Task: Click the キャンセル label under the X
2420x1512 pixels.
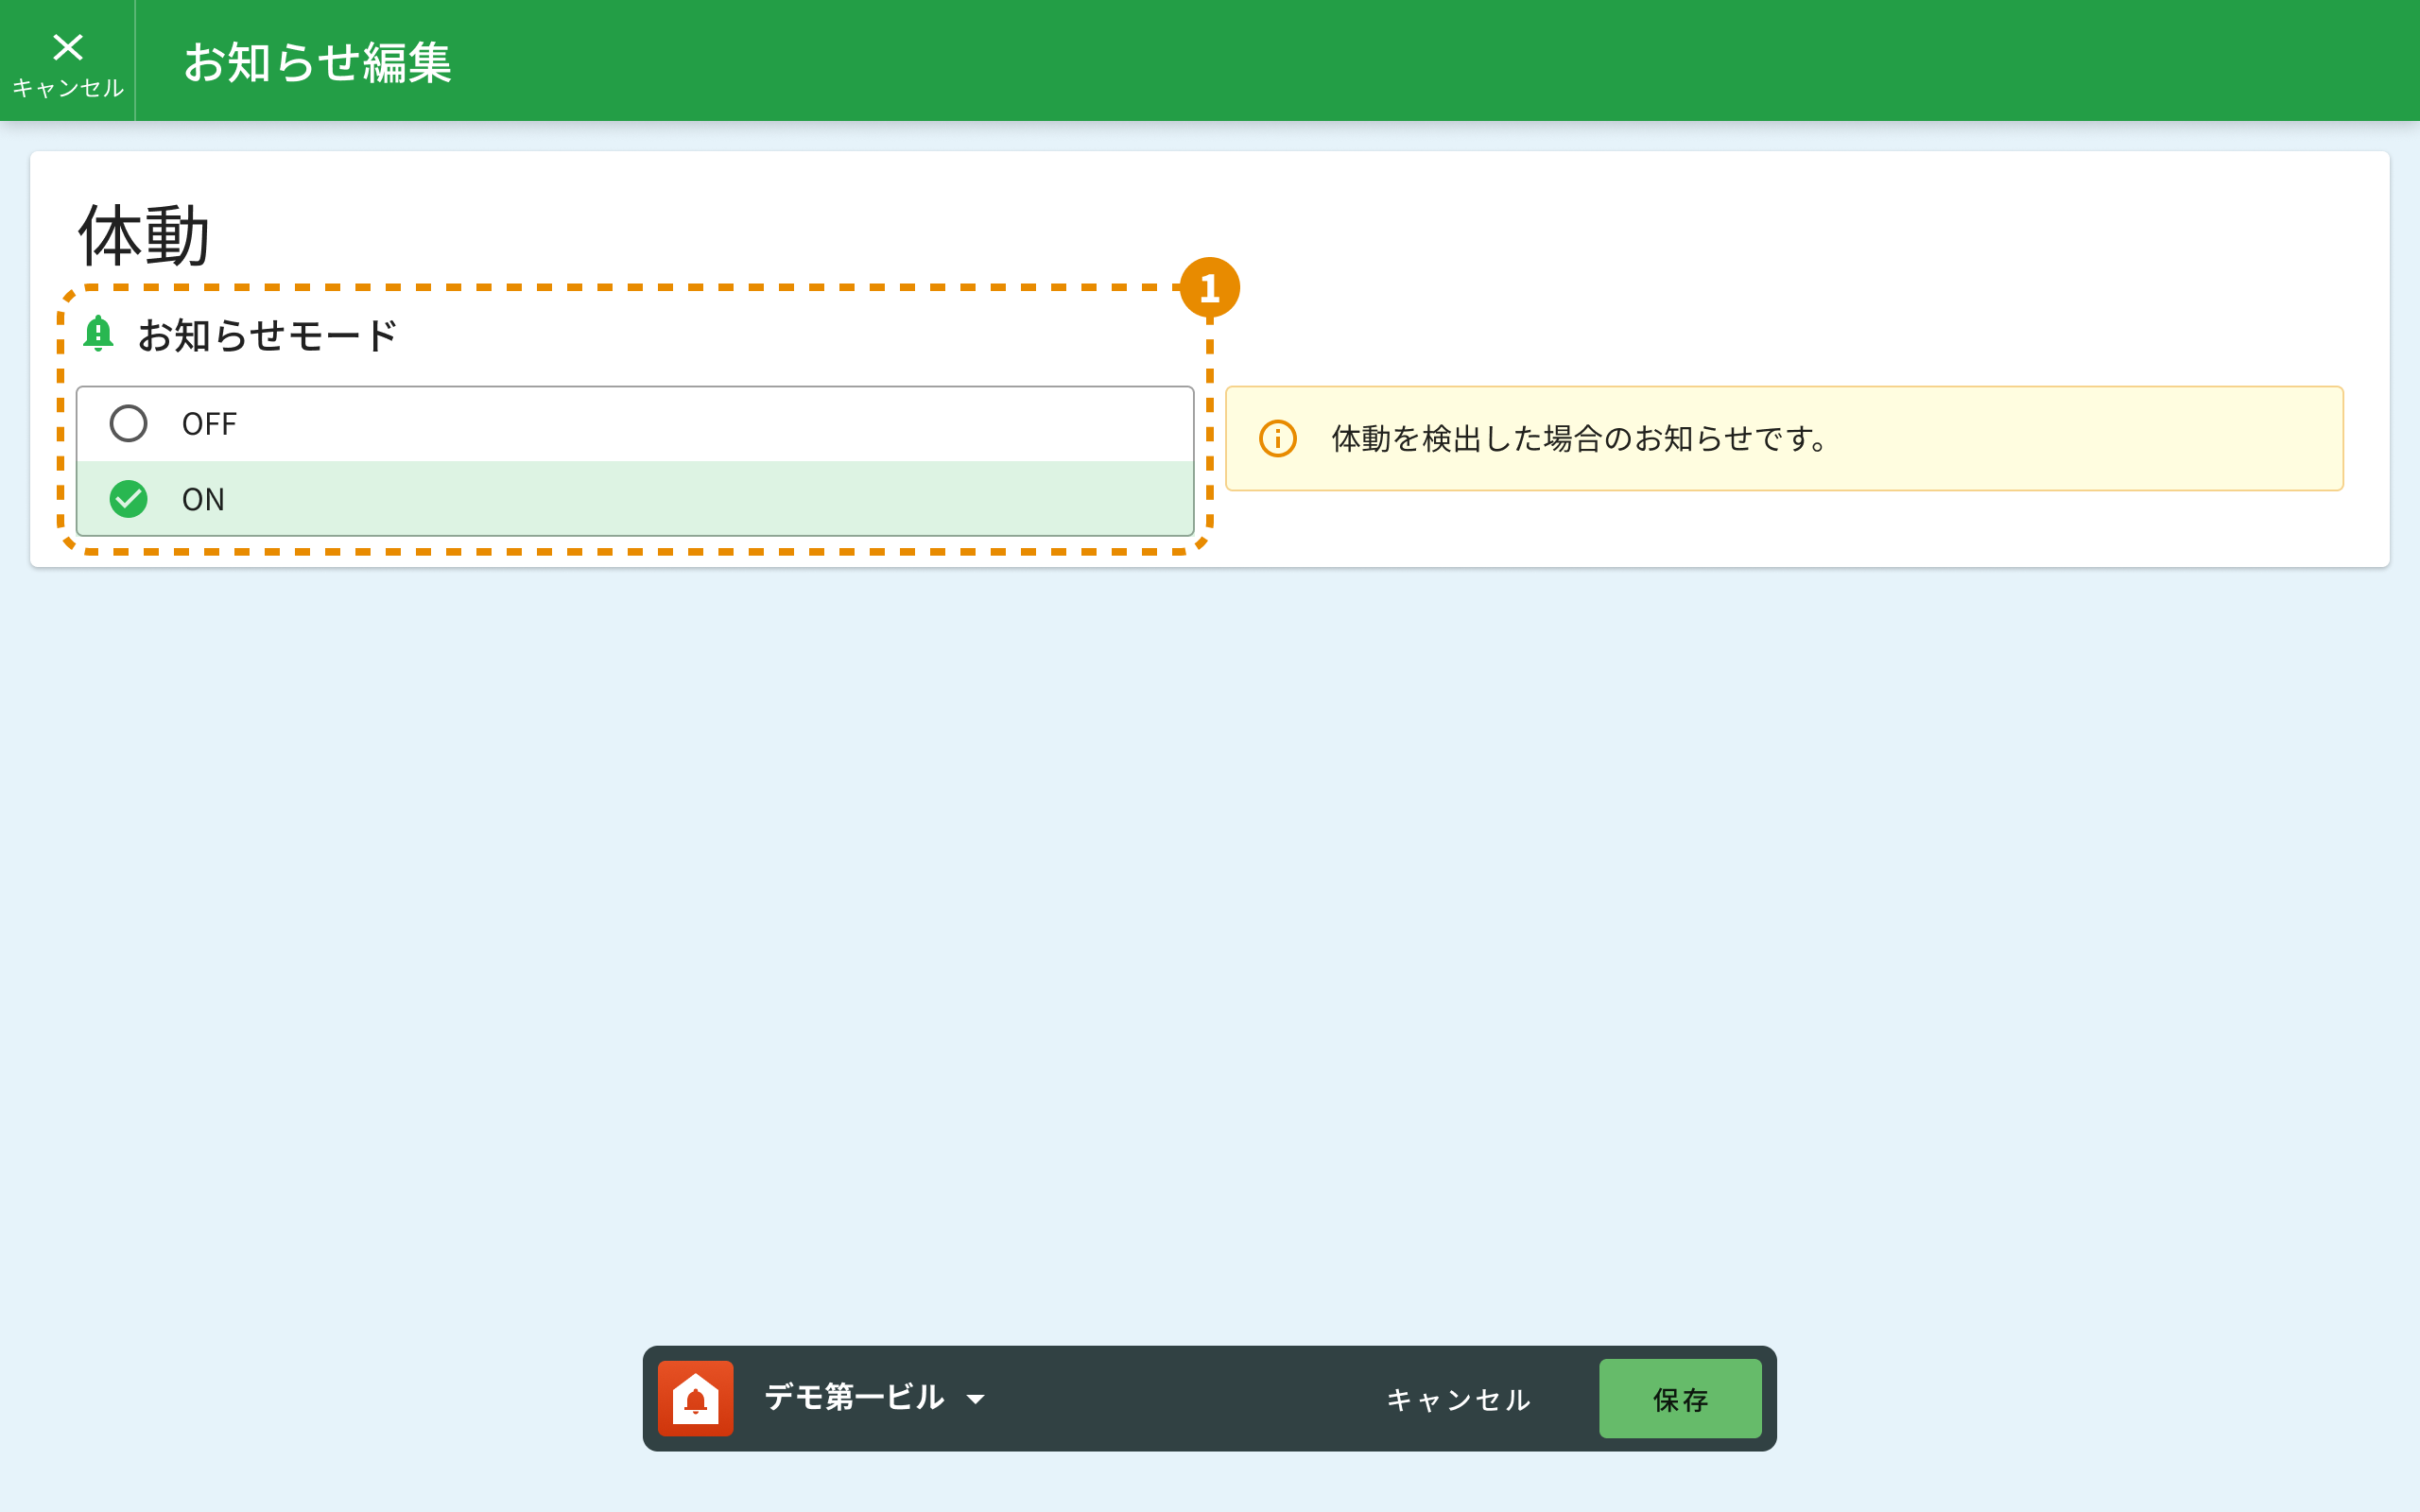Action: 68,89
